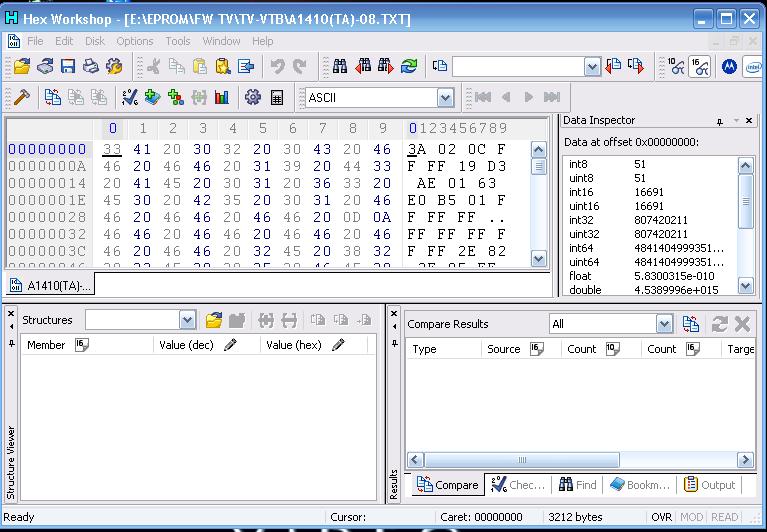
Task: Click the Value (hex) column header
Action: pos(314,345)
